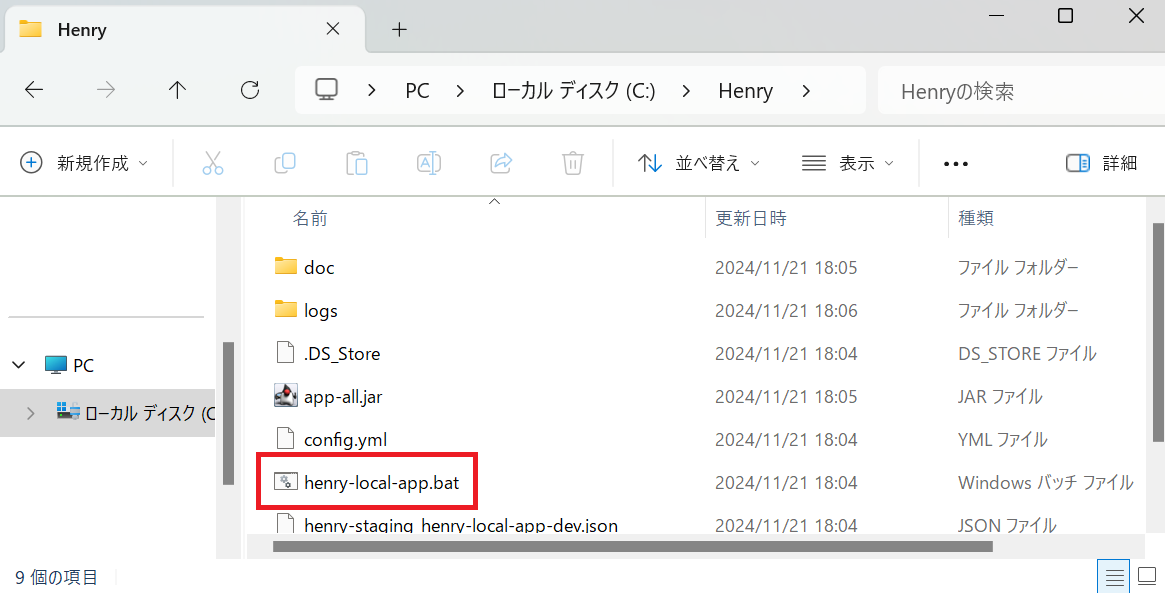Screen dimensions: 1165x593
Task: Click the 9 個の項目 status text
Action: [x=56, y=577]
